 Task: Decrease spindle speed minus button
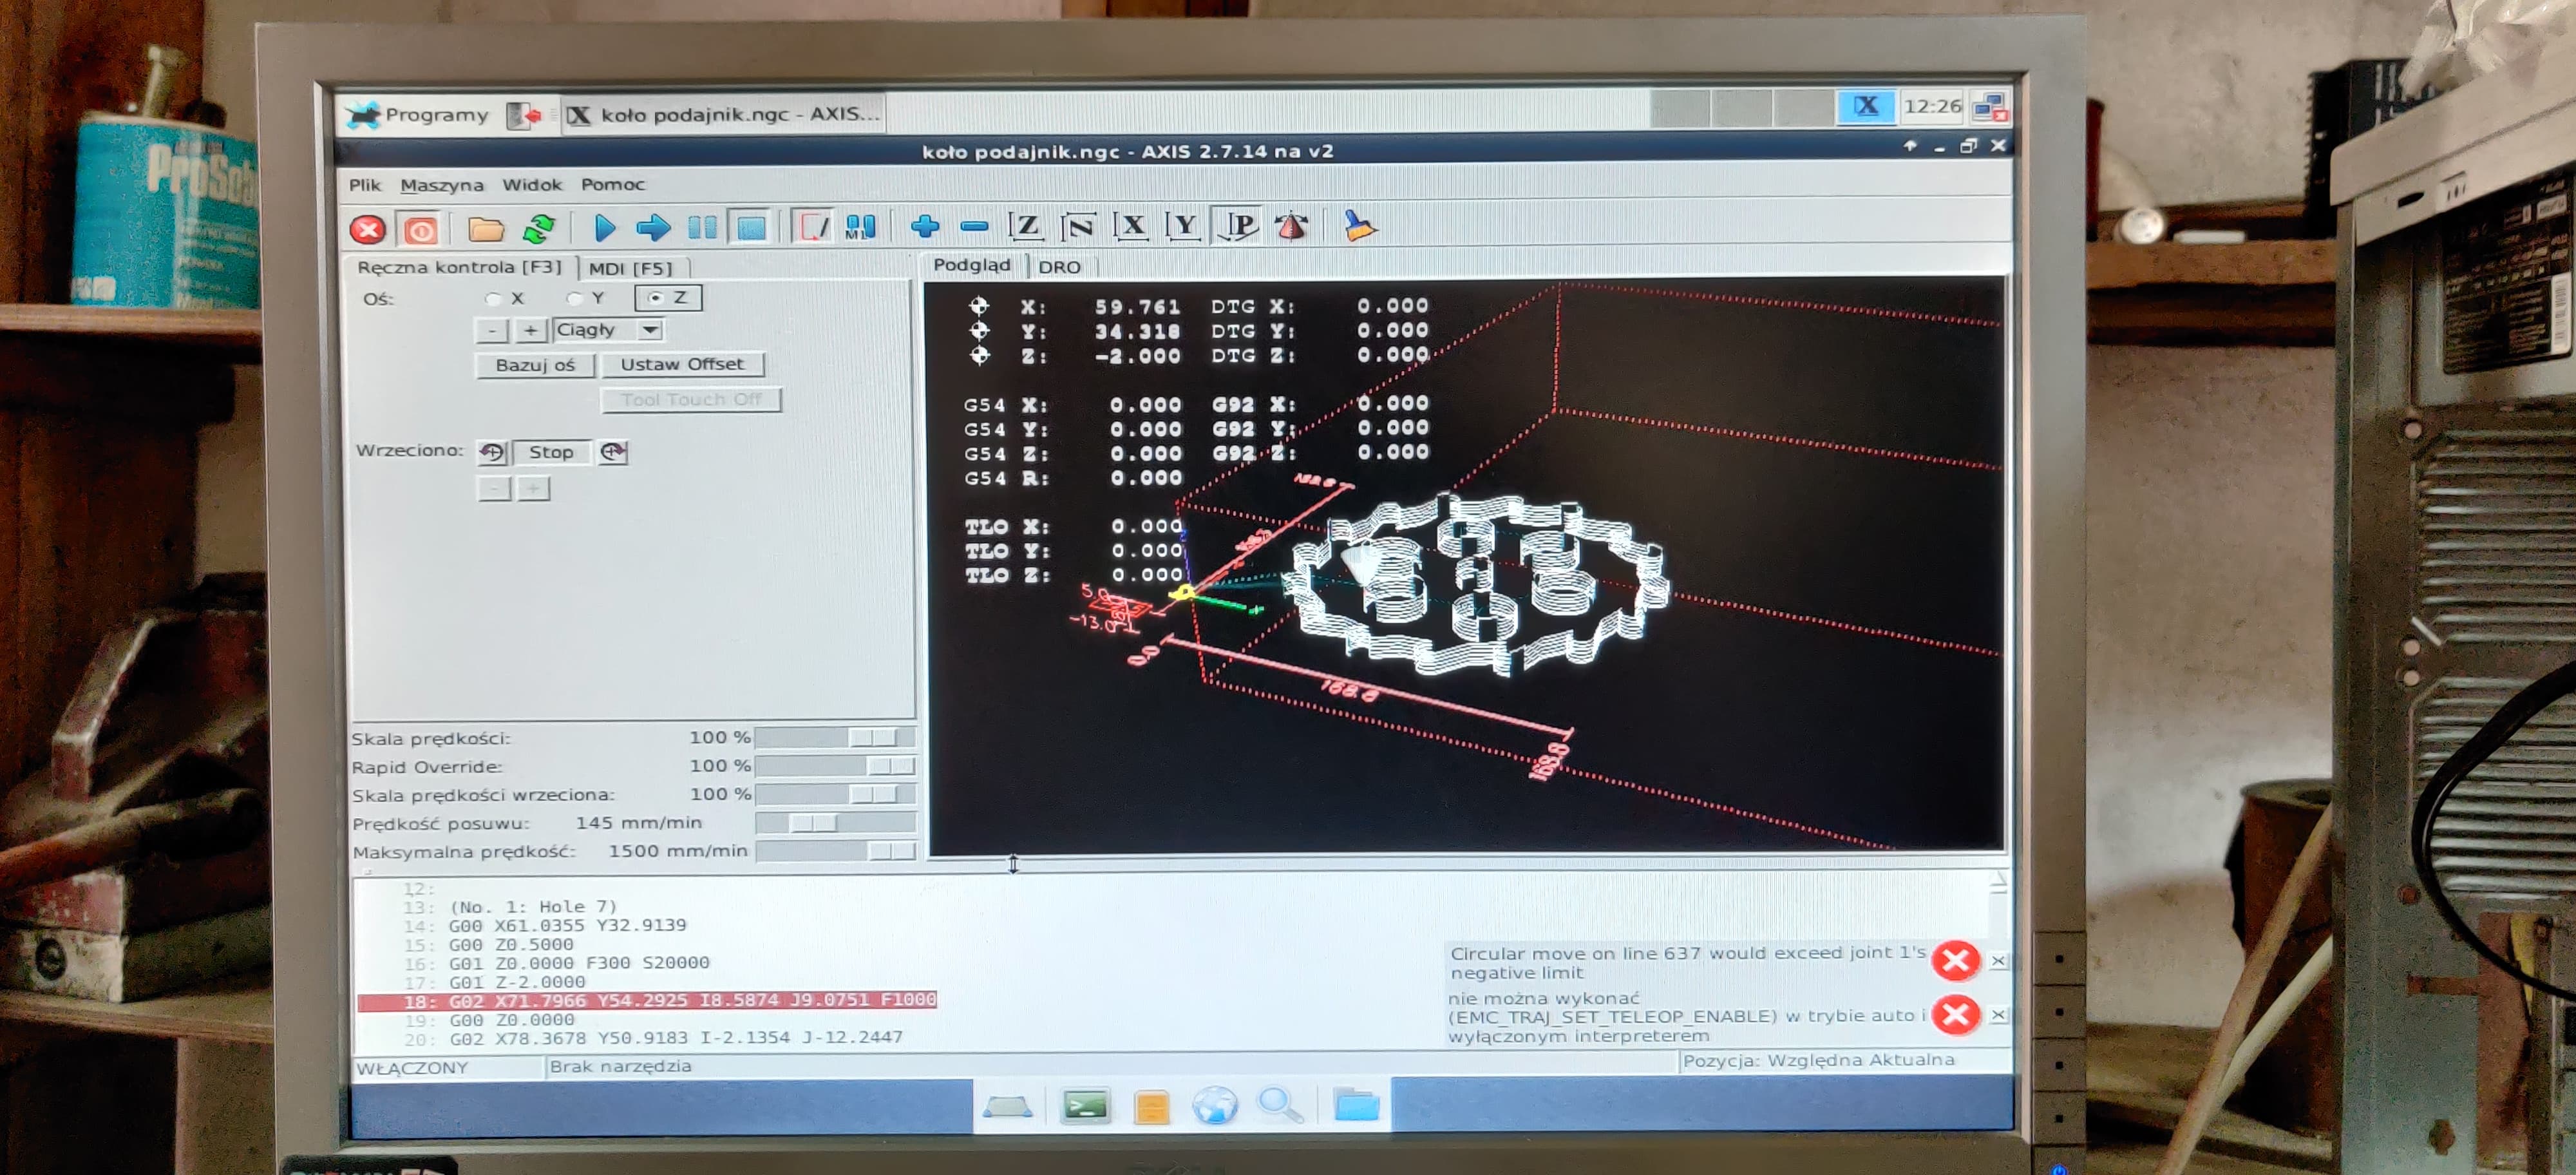coord(494,489)
